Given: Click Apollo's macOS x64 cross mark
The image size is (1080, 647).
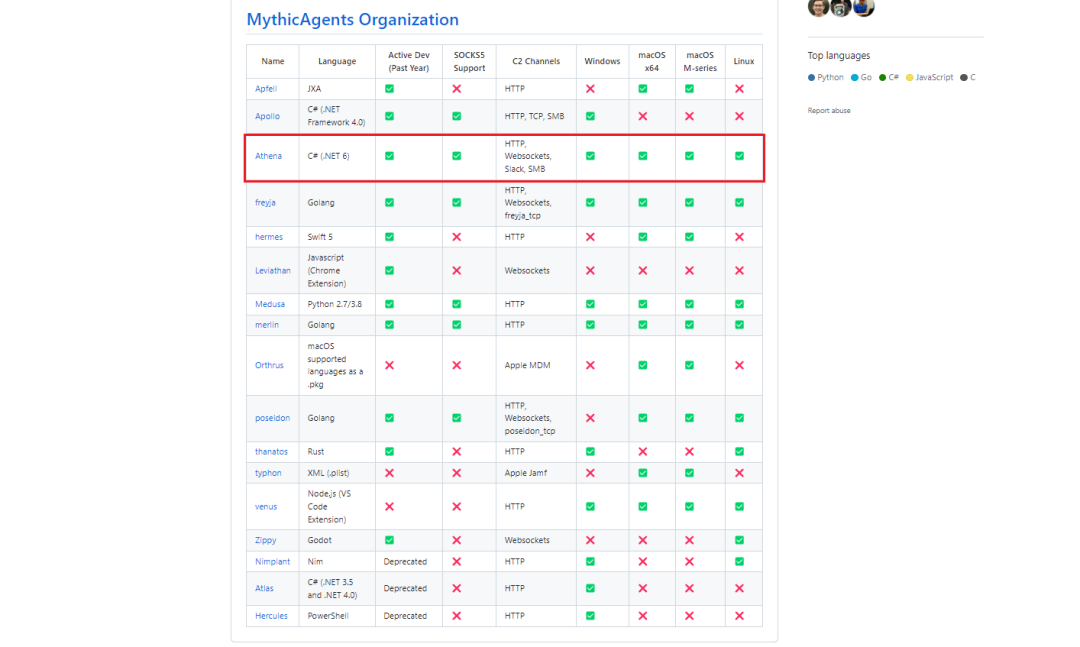Looking at the screenshot, I should pos(643,116).
